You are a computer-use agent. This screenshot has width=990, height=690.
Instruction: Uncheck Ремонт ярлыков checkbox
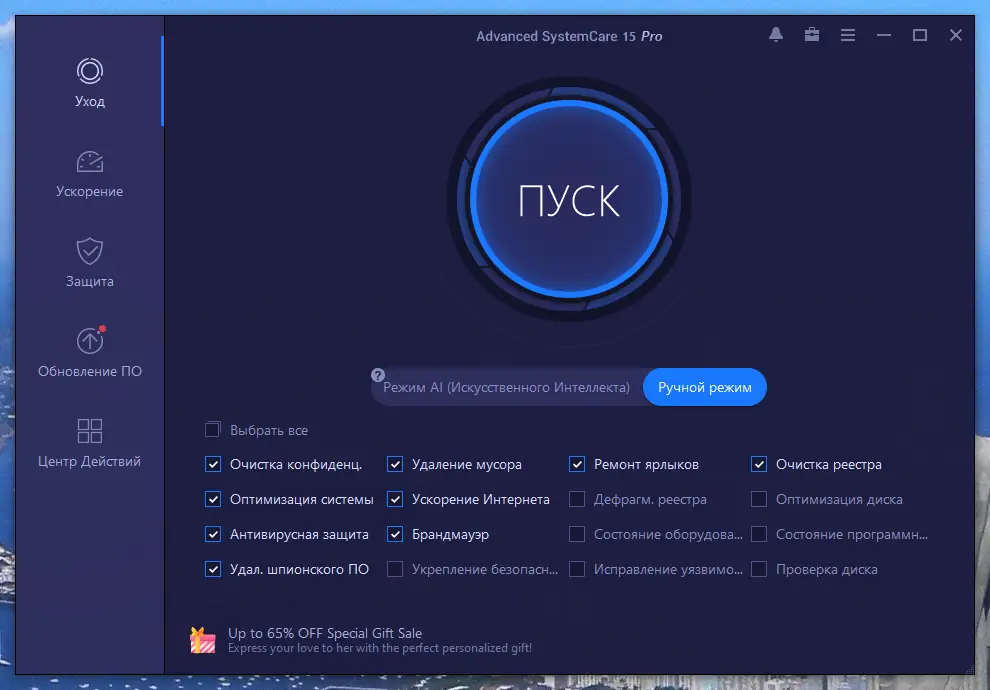tap(577, 465)
